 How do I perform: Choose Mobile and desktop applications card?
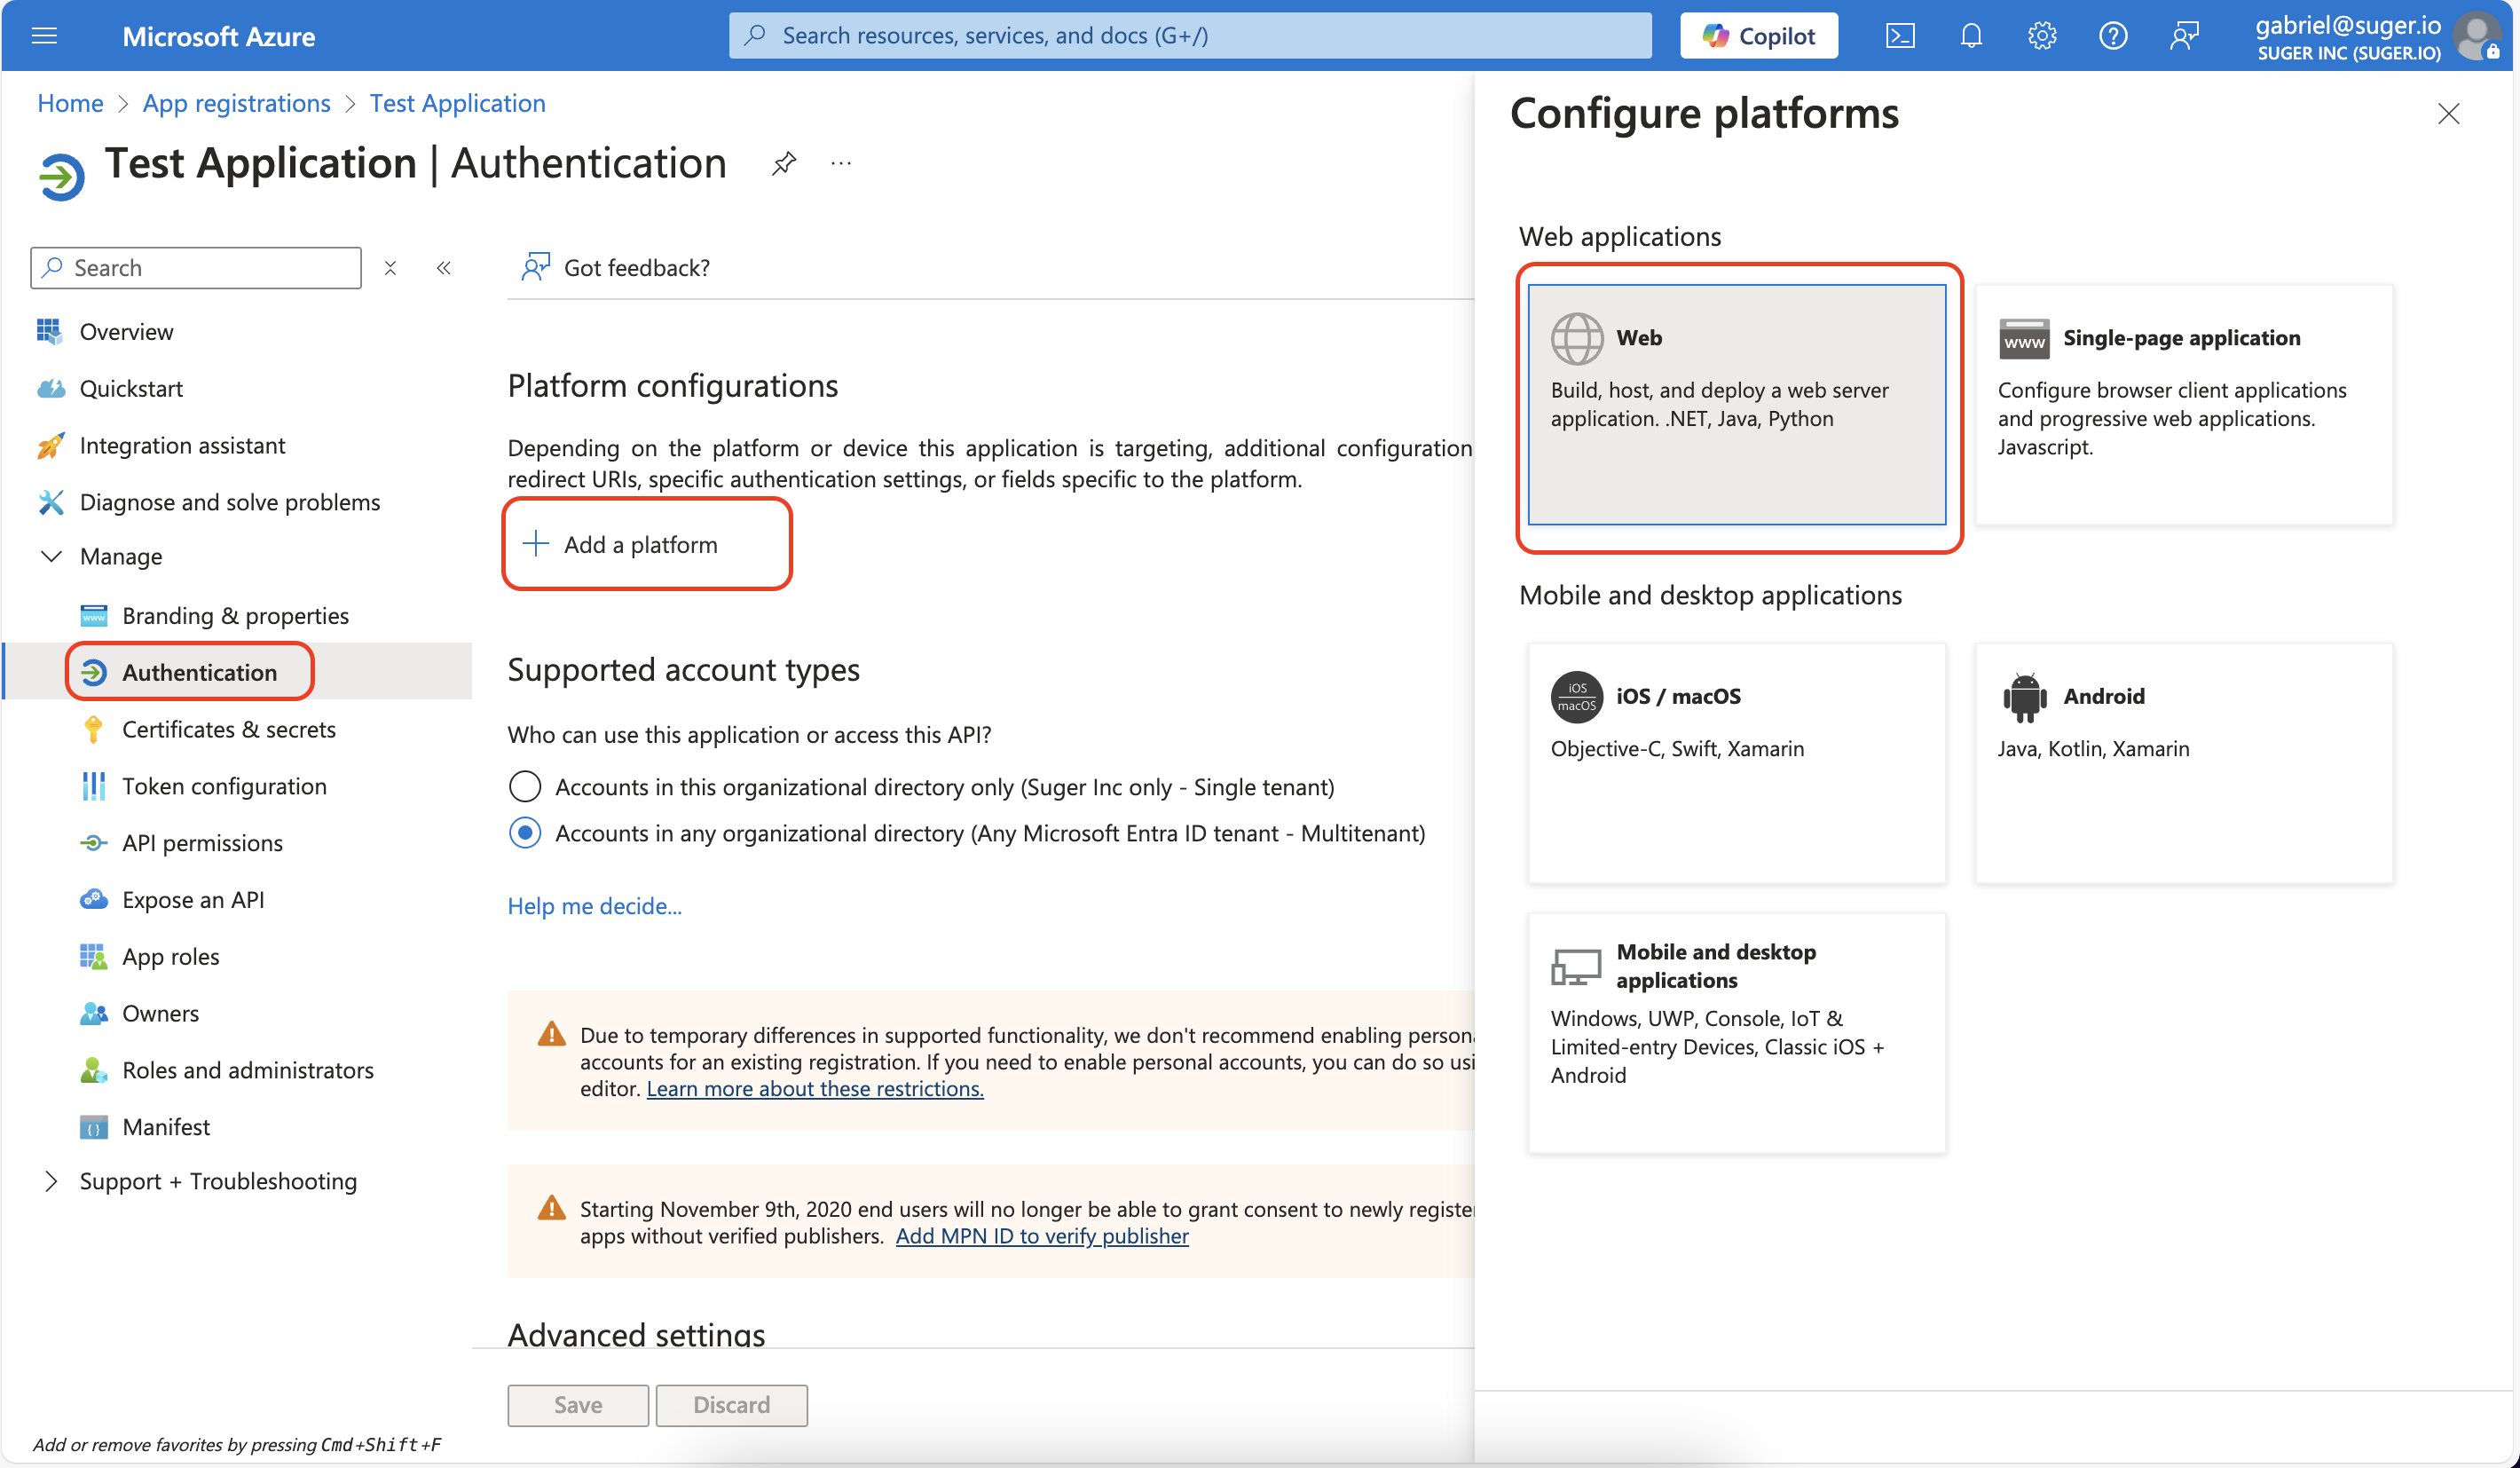point(1737,1033)
